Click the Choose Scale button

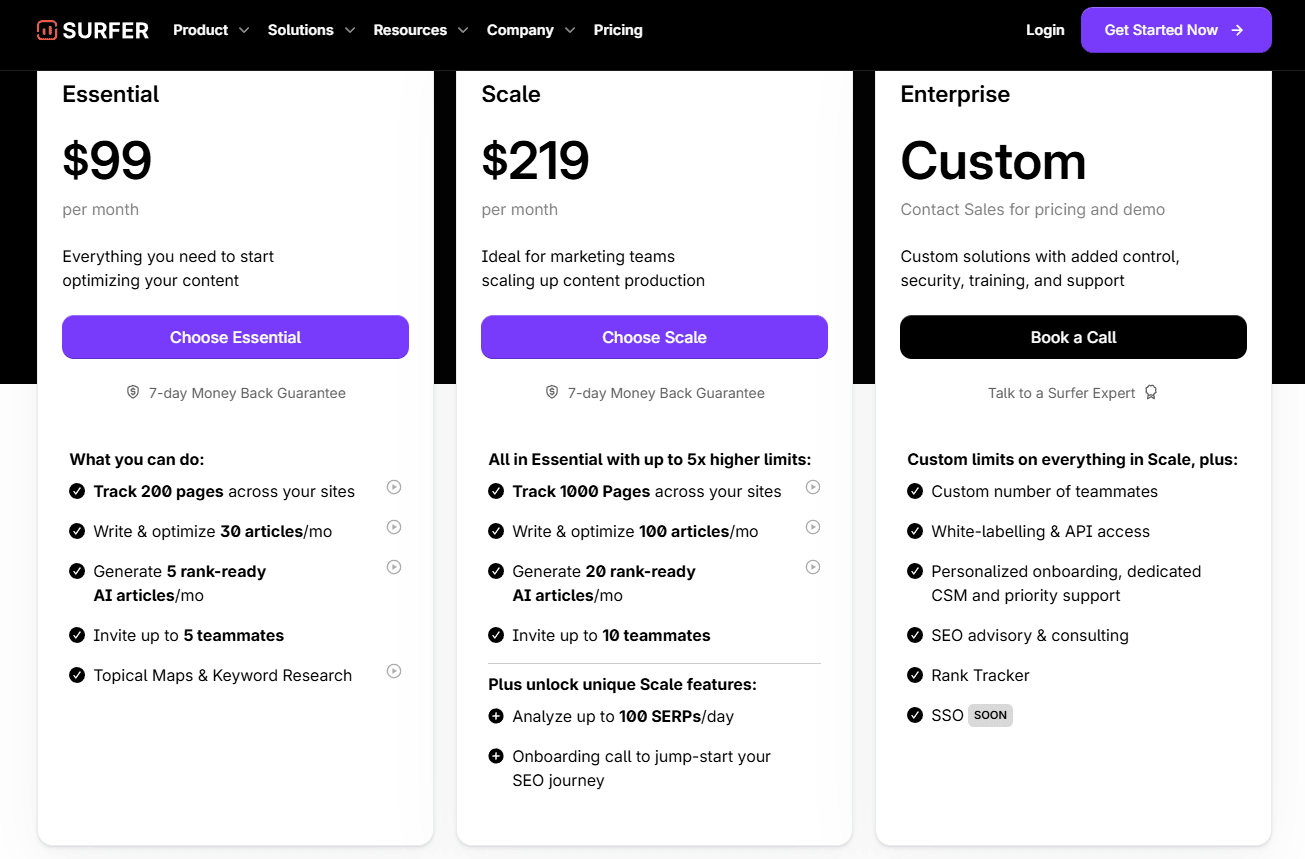(653, 337)
